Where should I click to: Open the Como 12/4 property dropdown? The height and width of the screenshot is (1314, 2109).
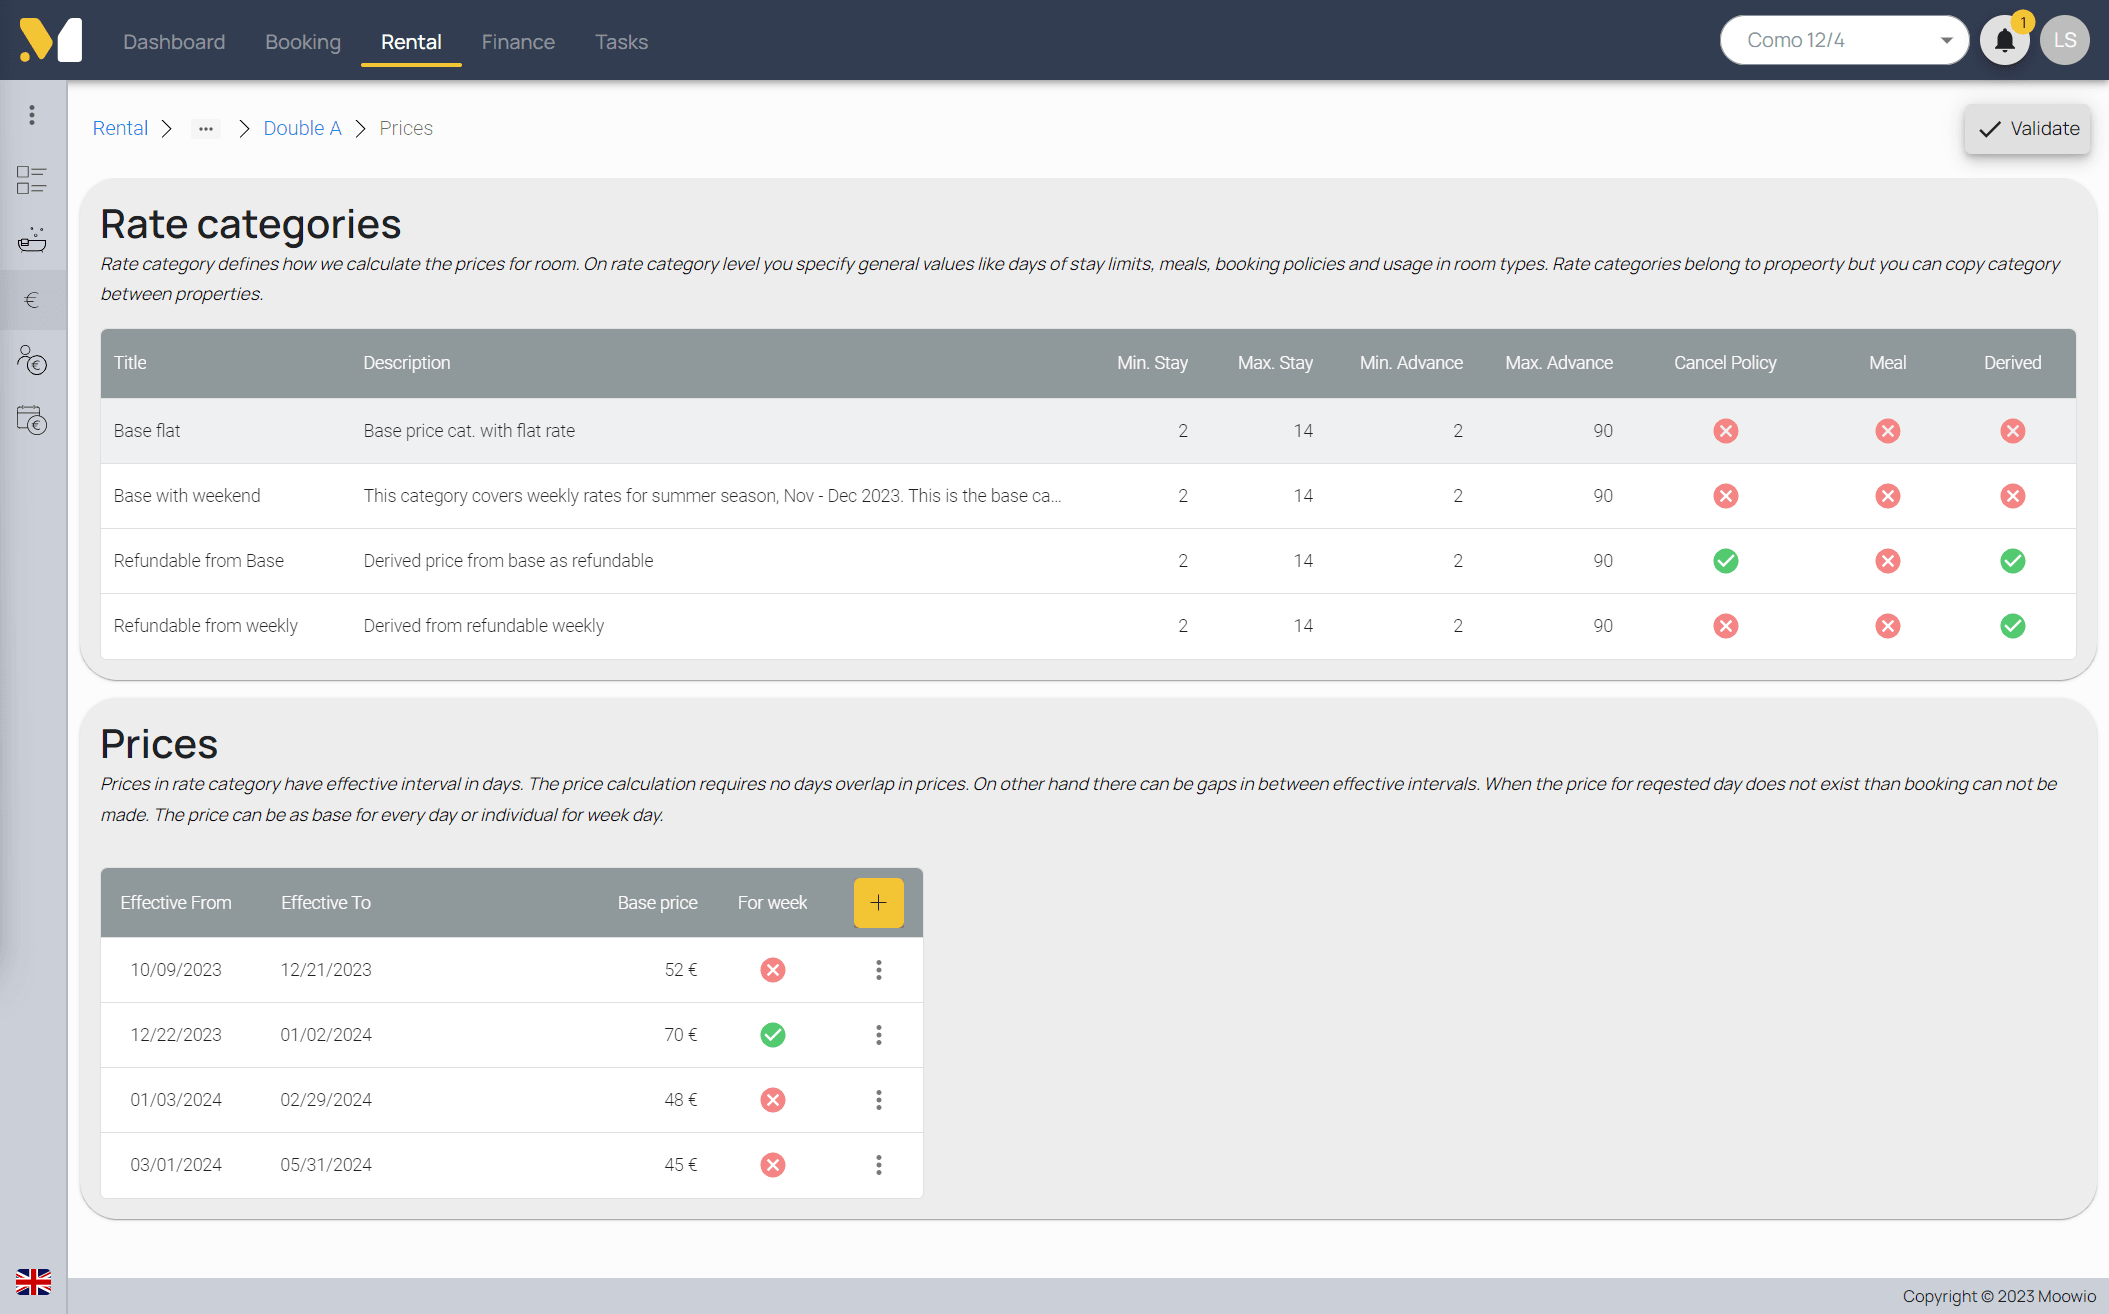(1844, 41)
